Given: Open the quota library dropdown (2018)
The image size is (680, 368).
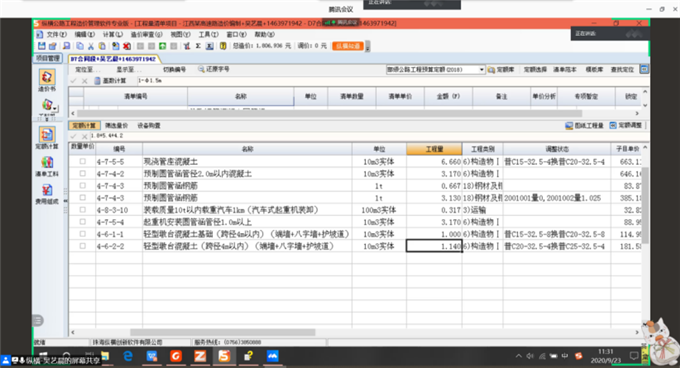Looking at the screenshot, I should 481,69.
